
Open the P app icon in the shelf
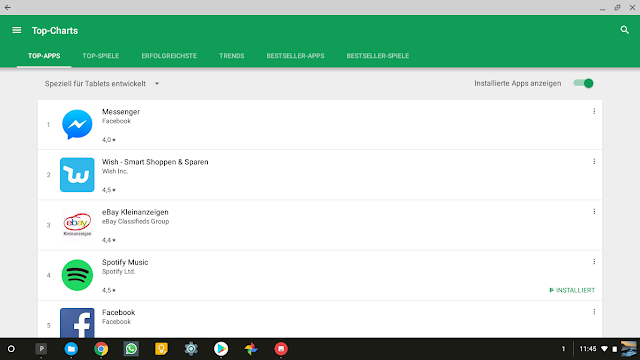(x=41, y=349)
